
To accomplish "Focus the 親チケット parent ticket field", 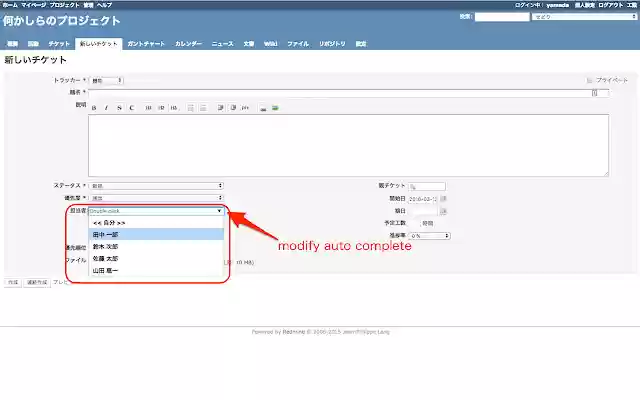I will click(427, 187).
